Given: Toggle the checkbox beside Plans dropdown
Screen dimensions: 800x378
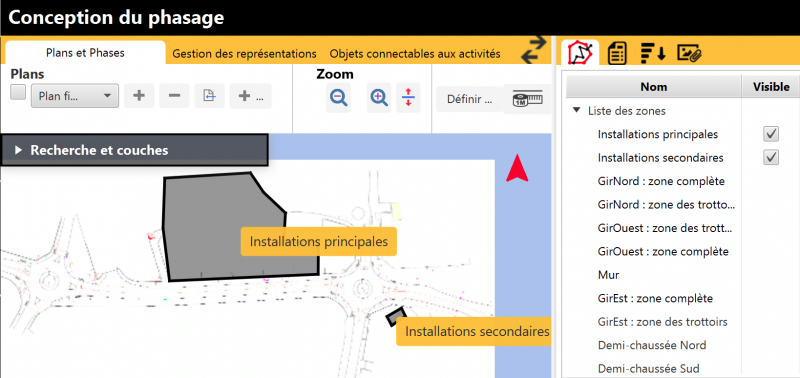Looking at the screenshot, I should click(18, 92).
